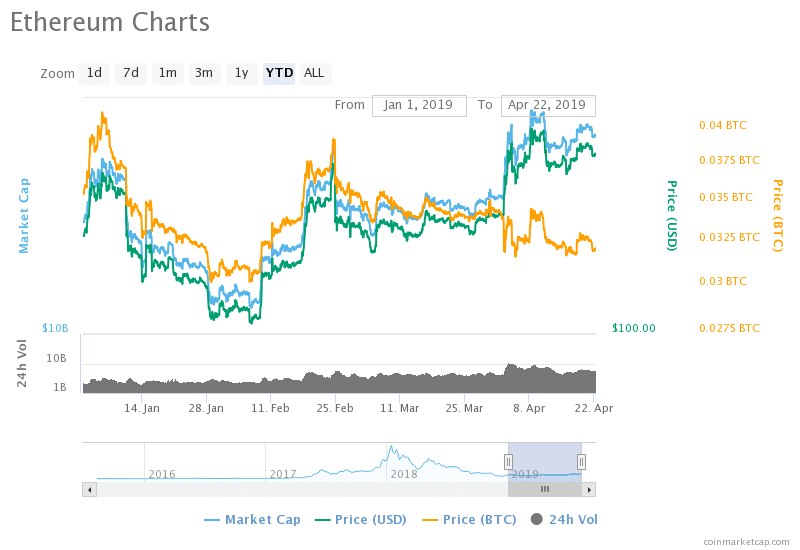800x550 pixels.
Task: Click the navigator's right range handle
Action: [x=581, y=462]
